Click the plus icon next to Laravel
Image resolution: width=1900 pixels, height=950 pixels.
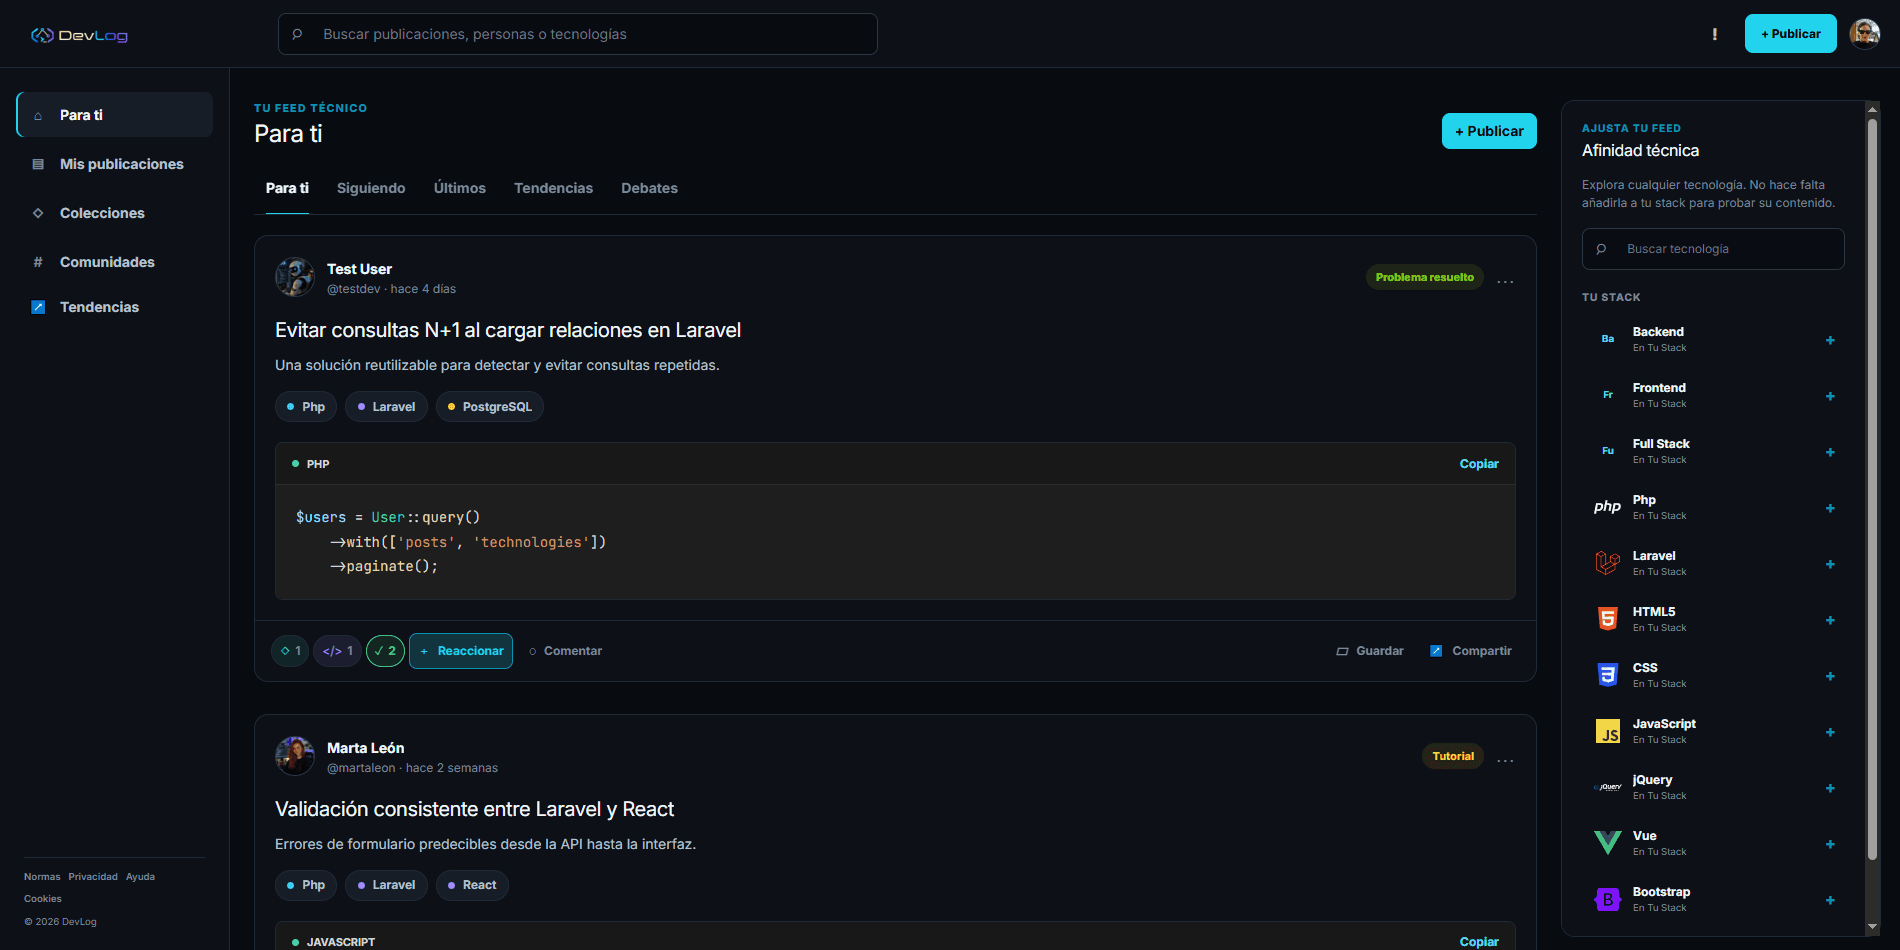[x=1830, y=564]
